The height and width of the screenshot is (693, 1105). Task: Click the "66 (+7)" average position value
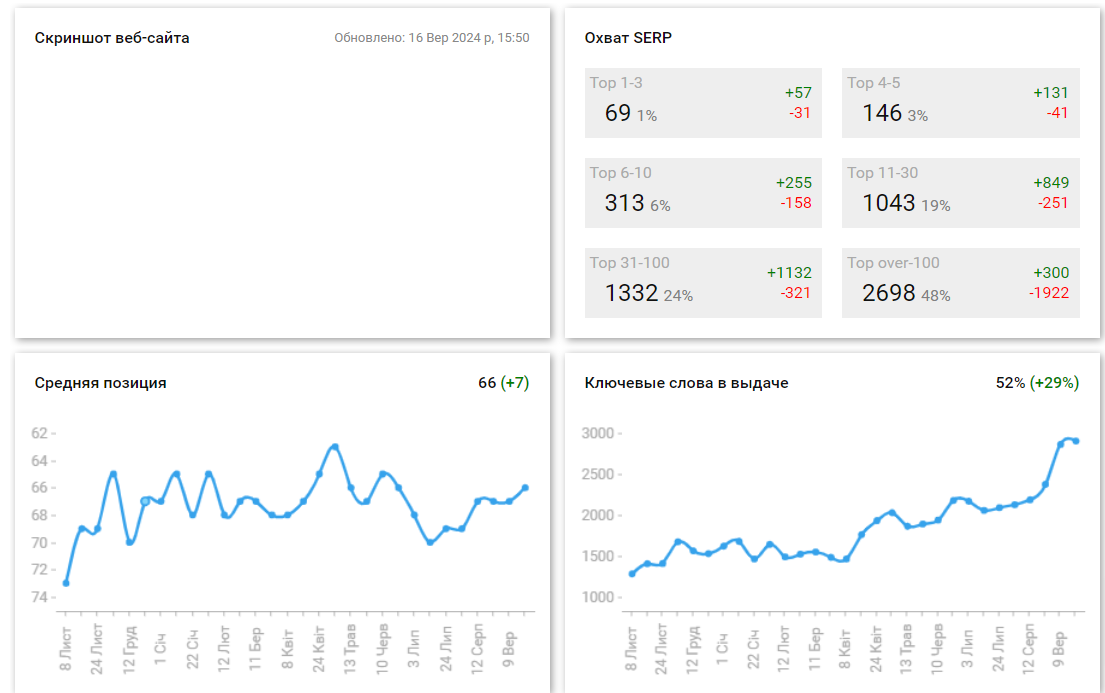point(503,383)
